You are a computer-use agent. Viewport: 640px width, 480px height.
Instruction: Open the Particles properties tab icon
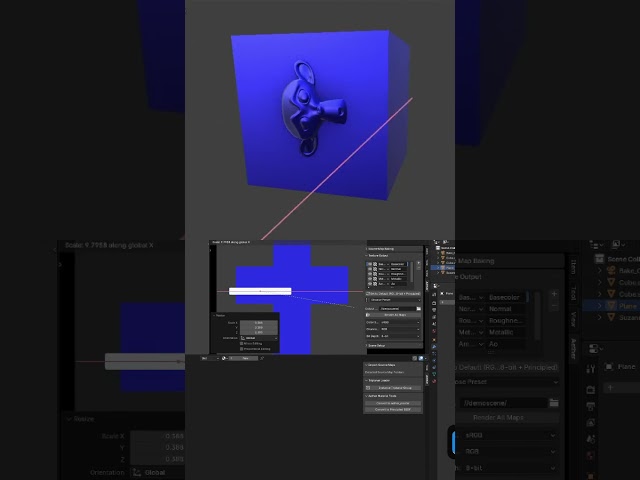(x=434, y=353)
